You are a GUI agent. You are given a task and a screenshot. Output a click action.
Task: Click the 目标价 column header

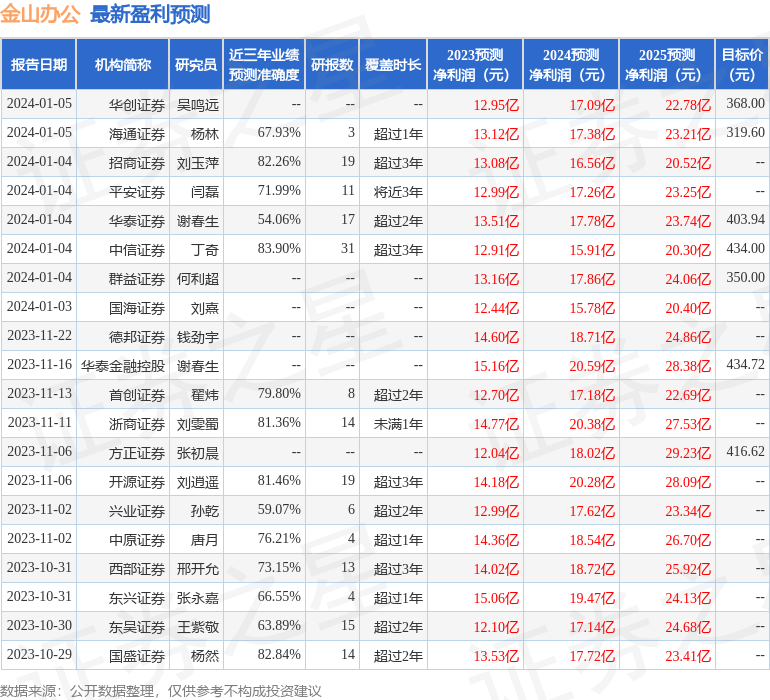(742, 64)
